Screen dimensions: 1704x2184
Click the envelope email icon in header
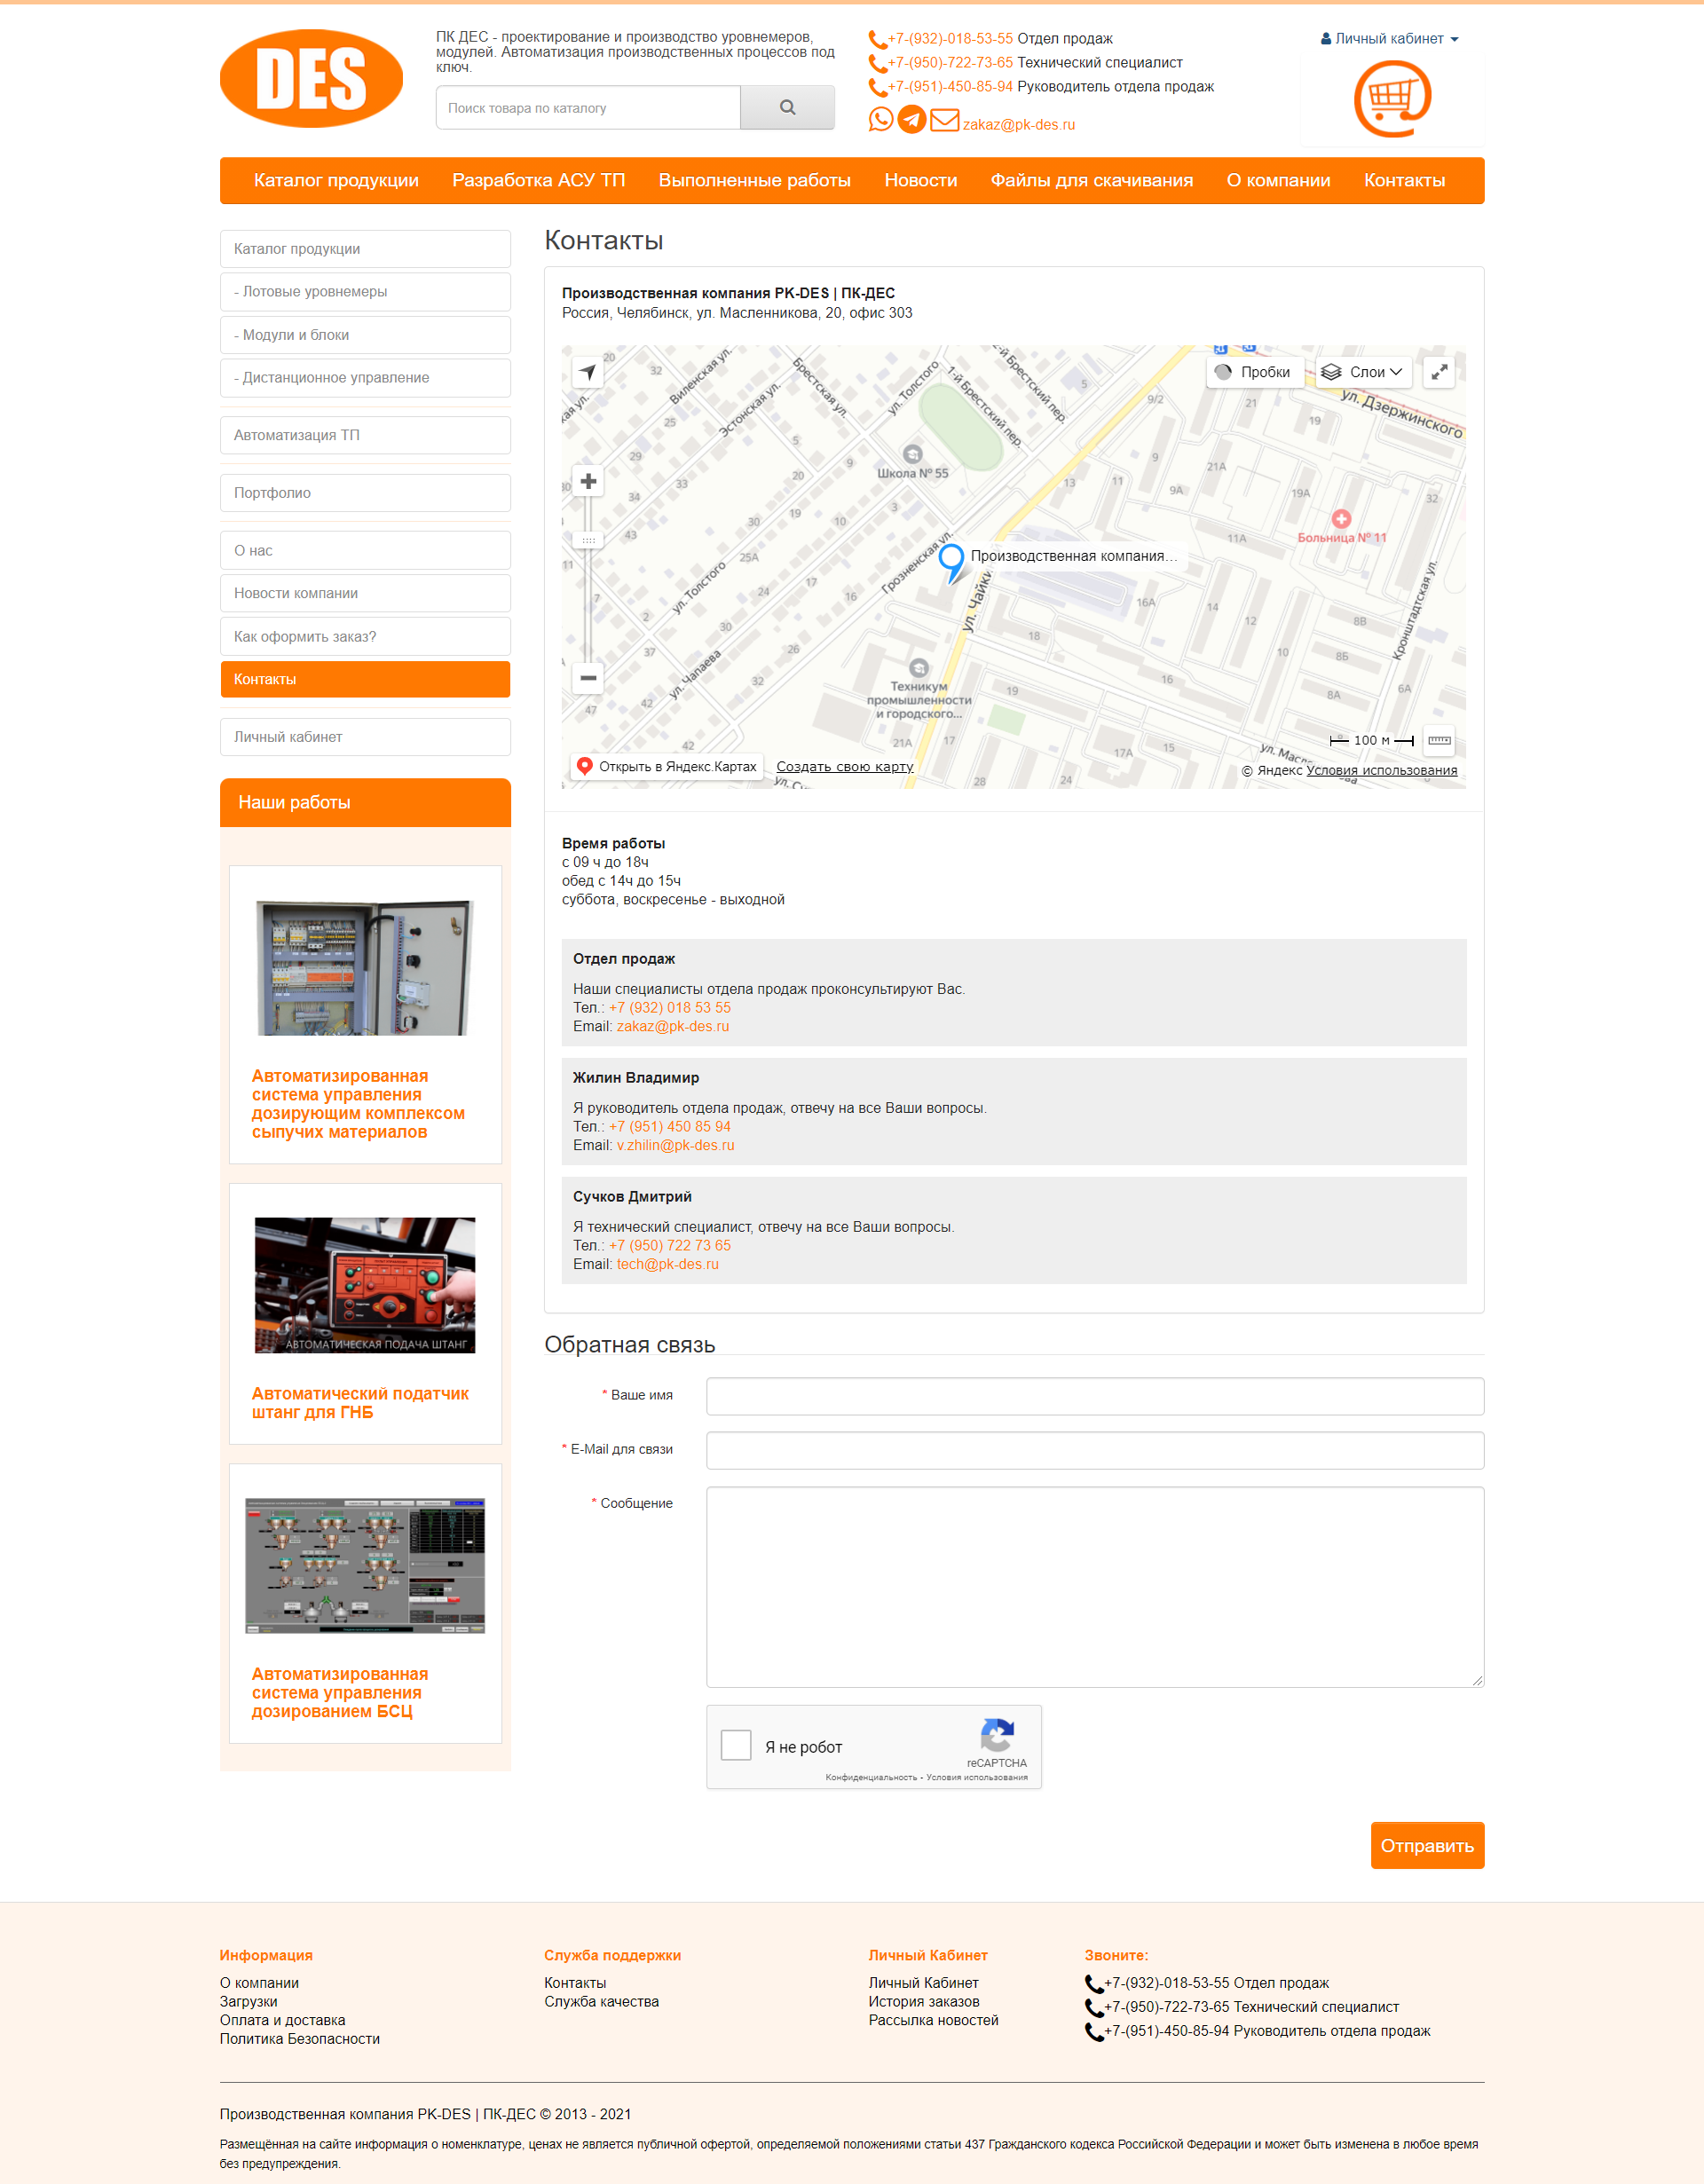(x=944, y=121)
